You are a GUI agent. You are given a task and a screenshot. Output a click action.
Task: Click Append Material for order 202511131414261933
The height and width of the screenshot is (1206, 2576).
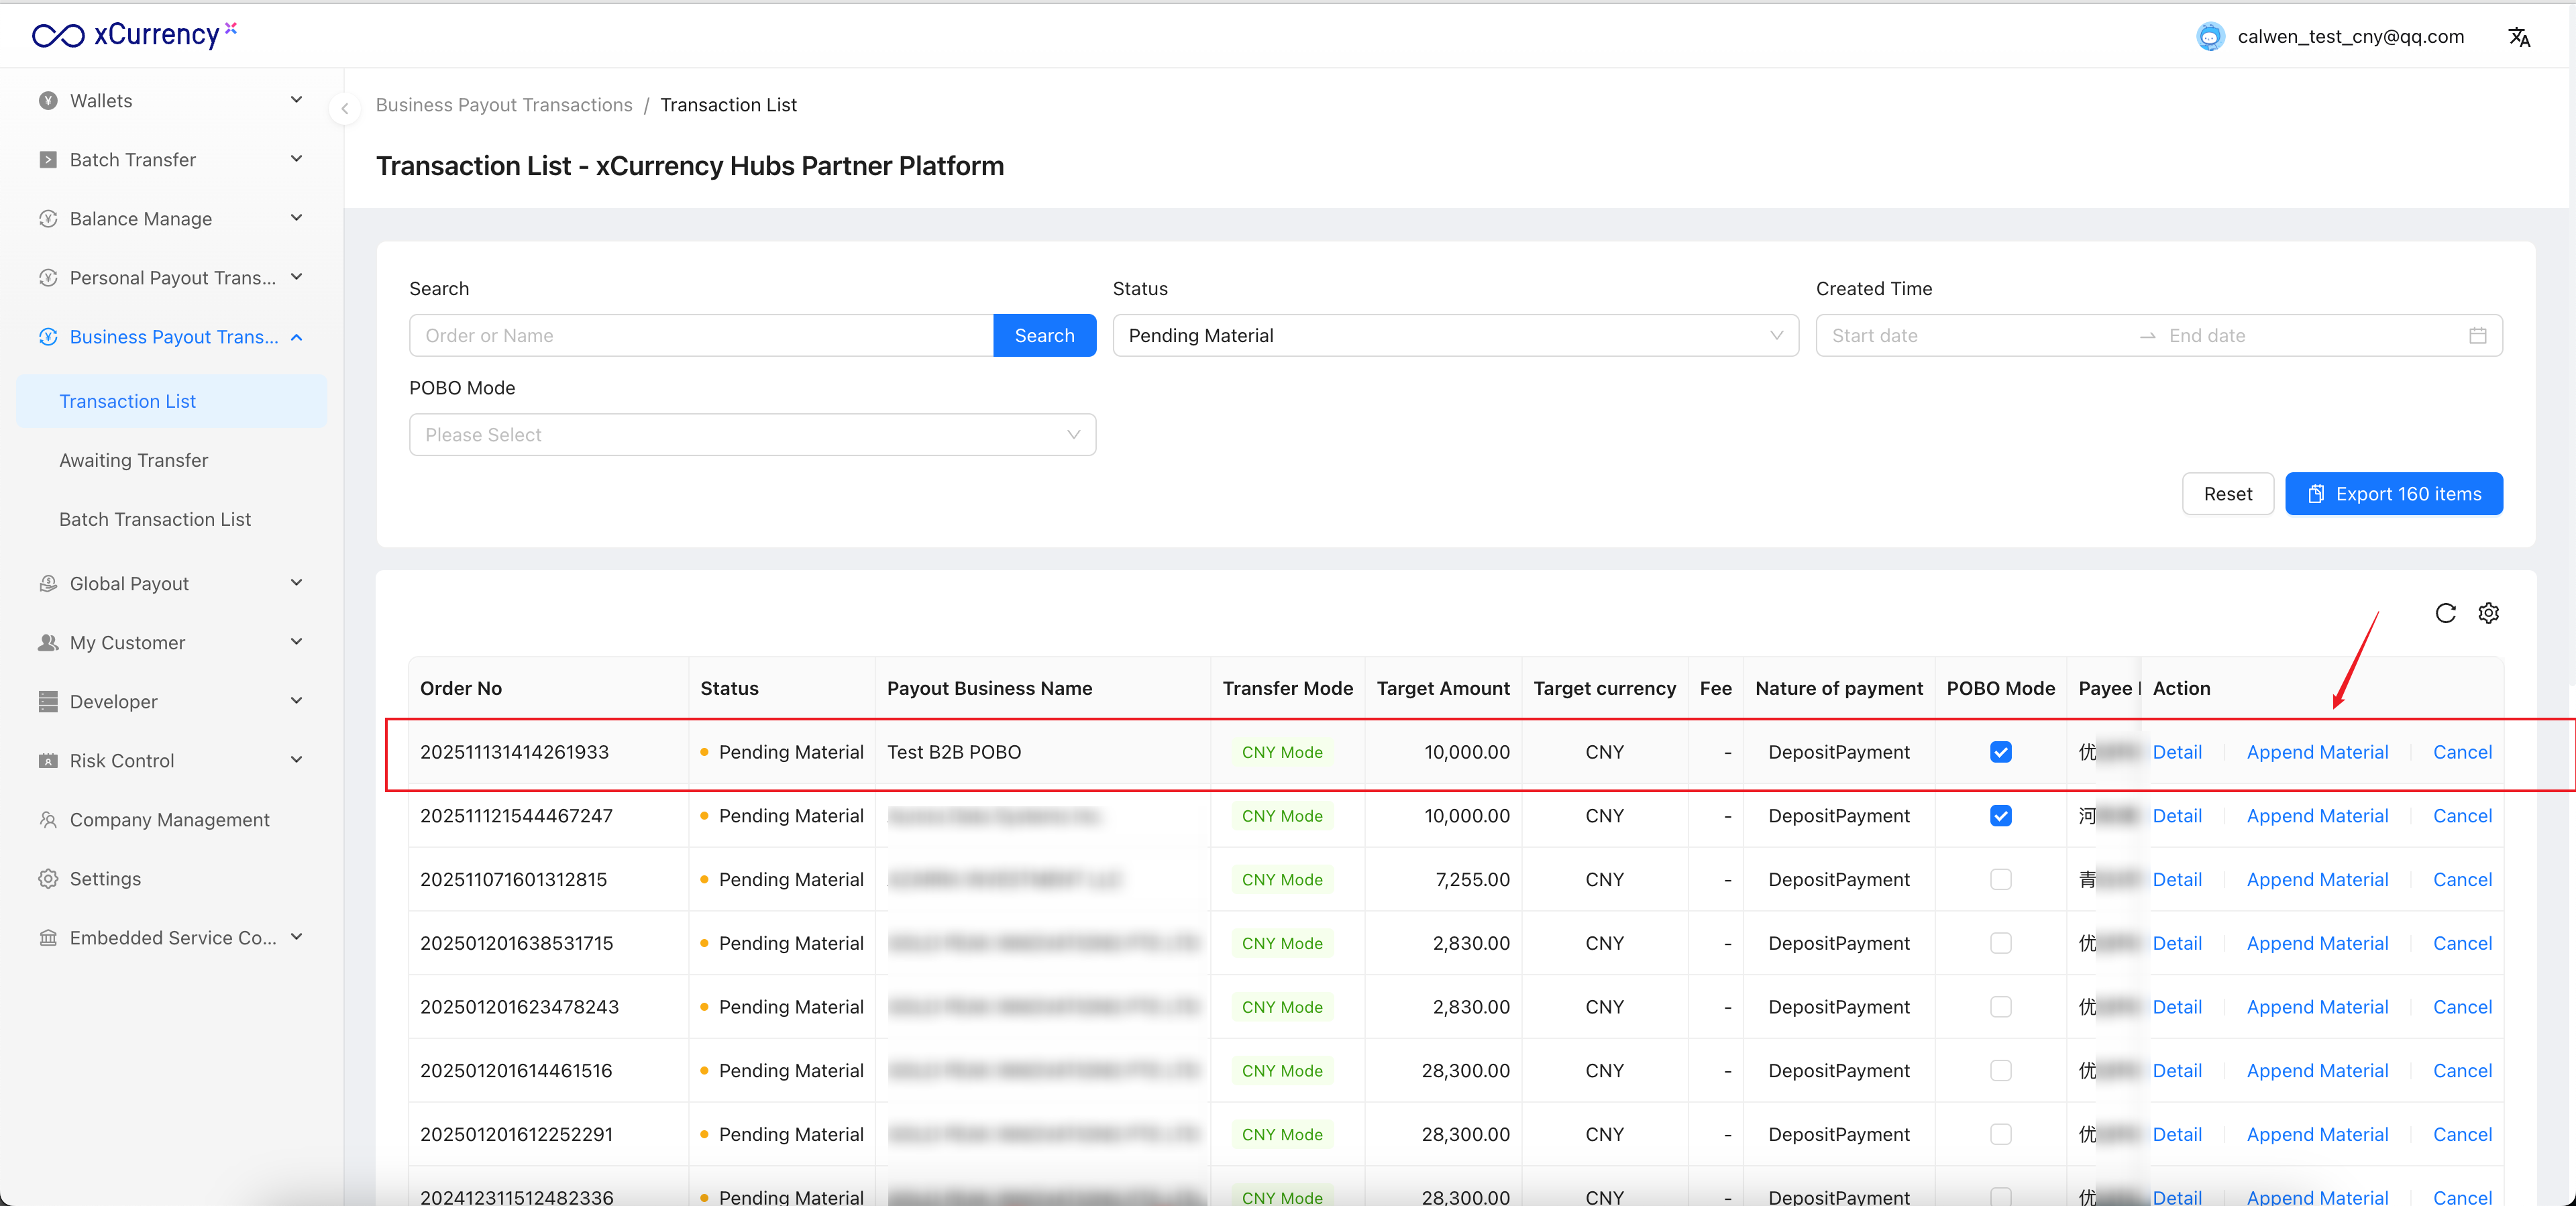pos(2317,752)
